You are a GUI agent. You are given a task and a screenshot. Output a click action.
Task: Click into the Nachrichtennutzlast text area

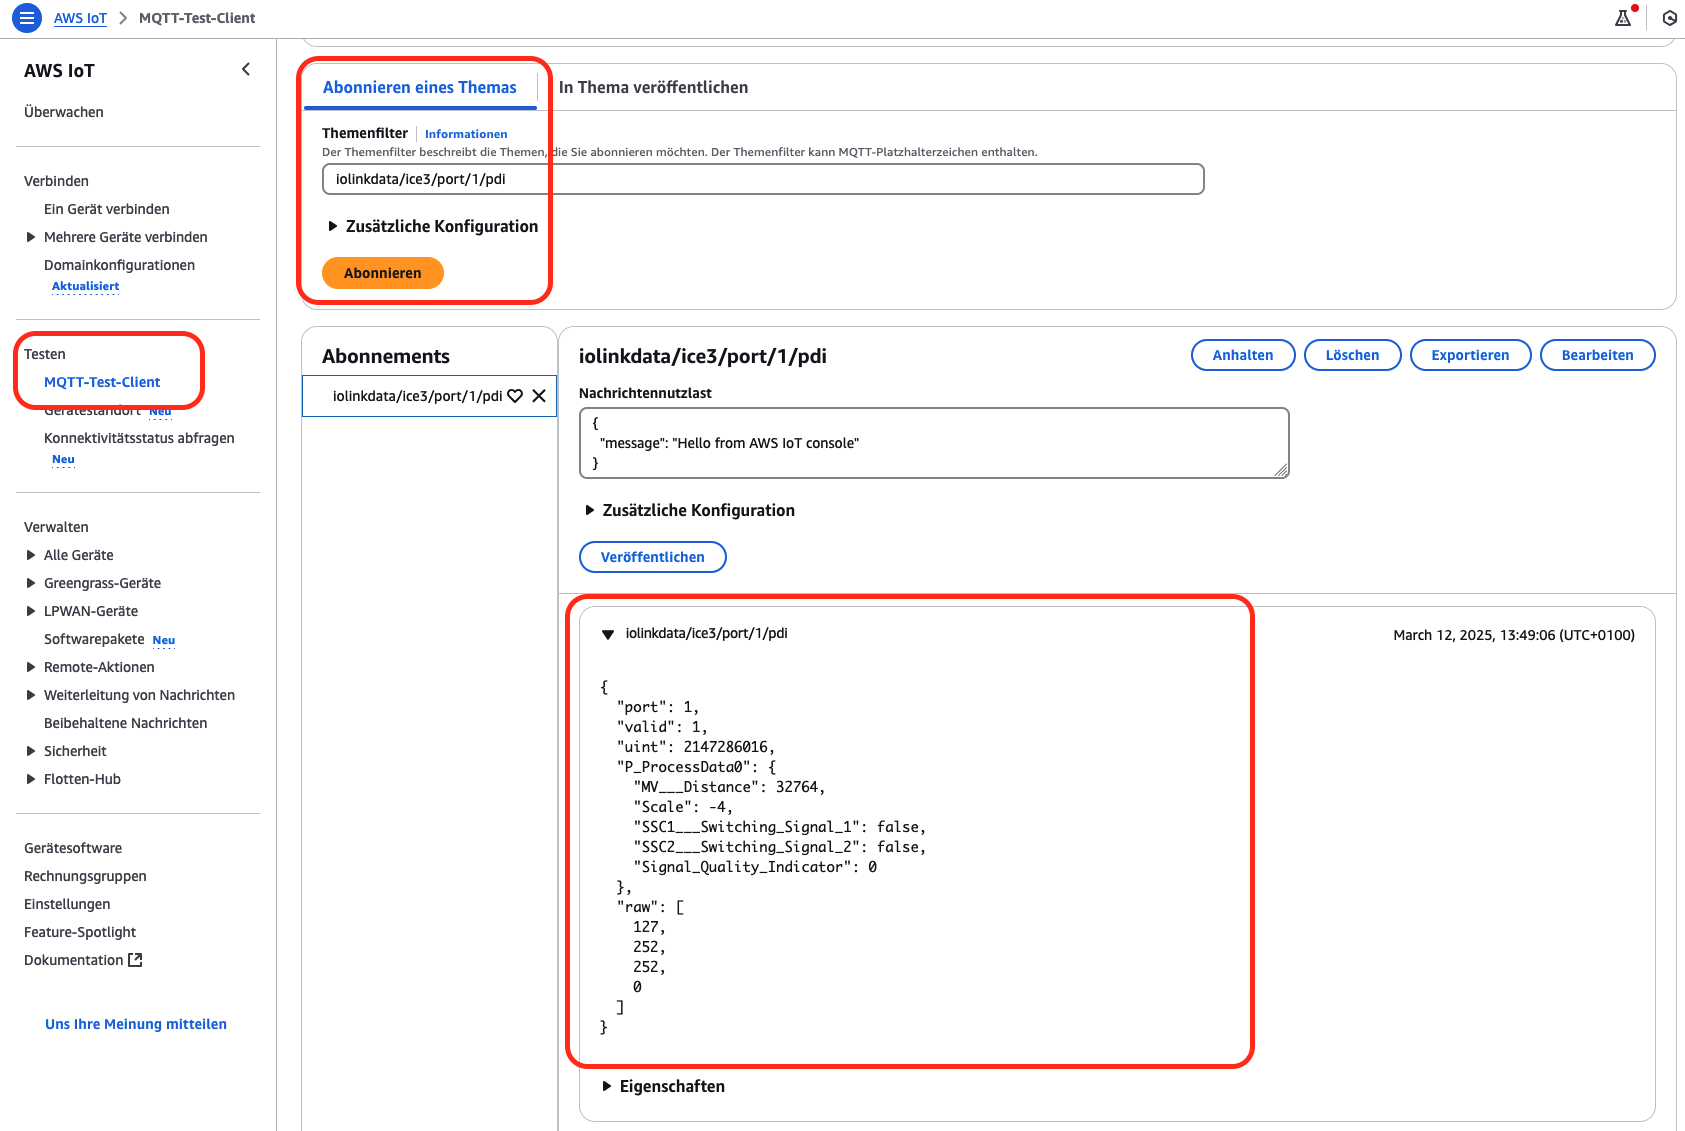(x=934, y=443)
